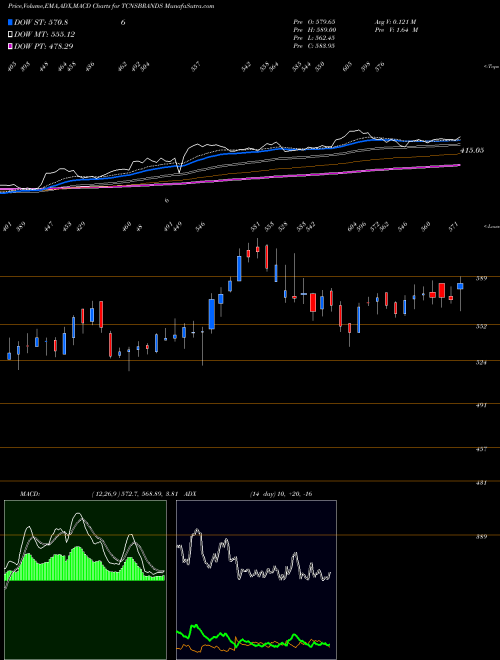Click the 491 price level label
The height and width of the screenshot is (660, 500).
(x=482, y=405)
